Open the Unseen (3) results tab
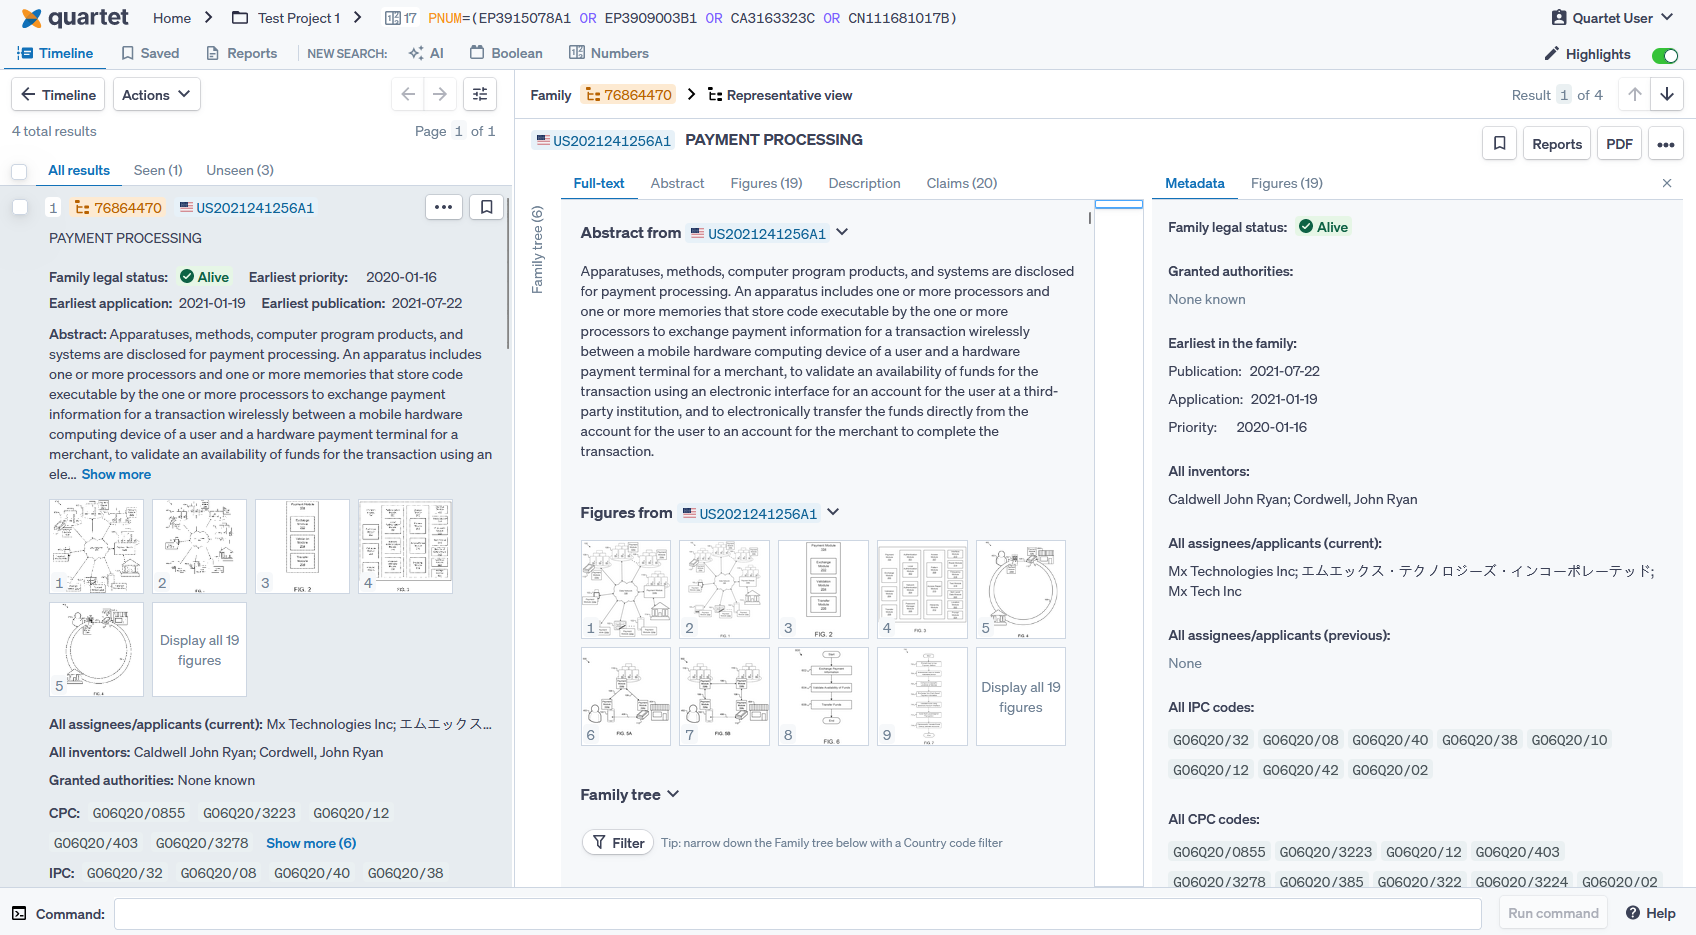The height and width of the screenshot is (935, 1696). click(x=240, y=170)
